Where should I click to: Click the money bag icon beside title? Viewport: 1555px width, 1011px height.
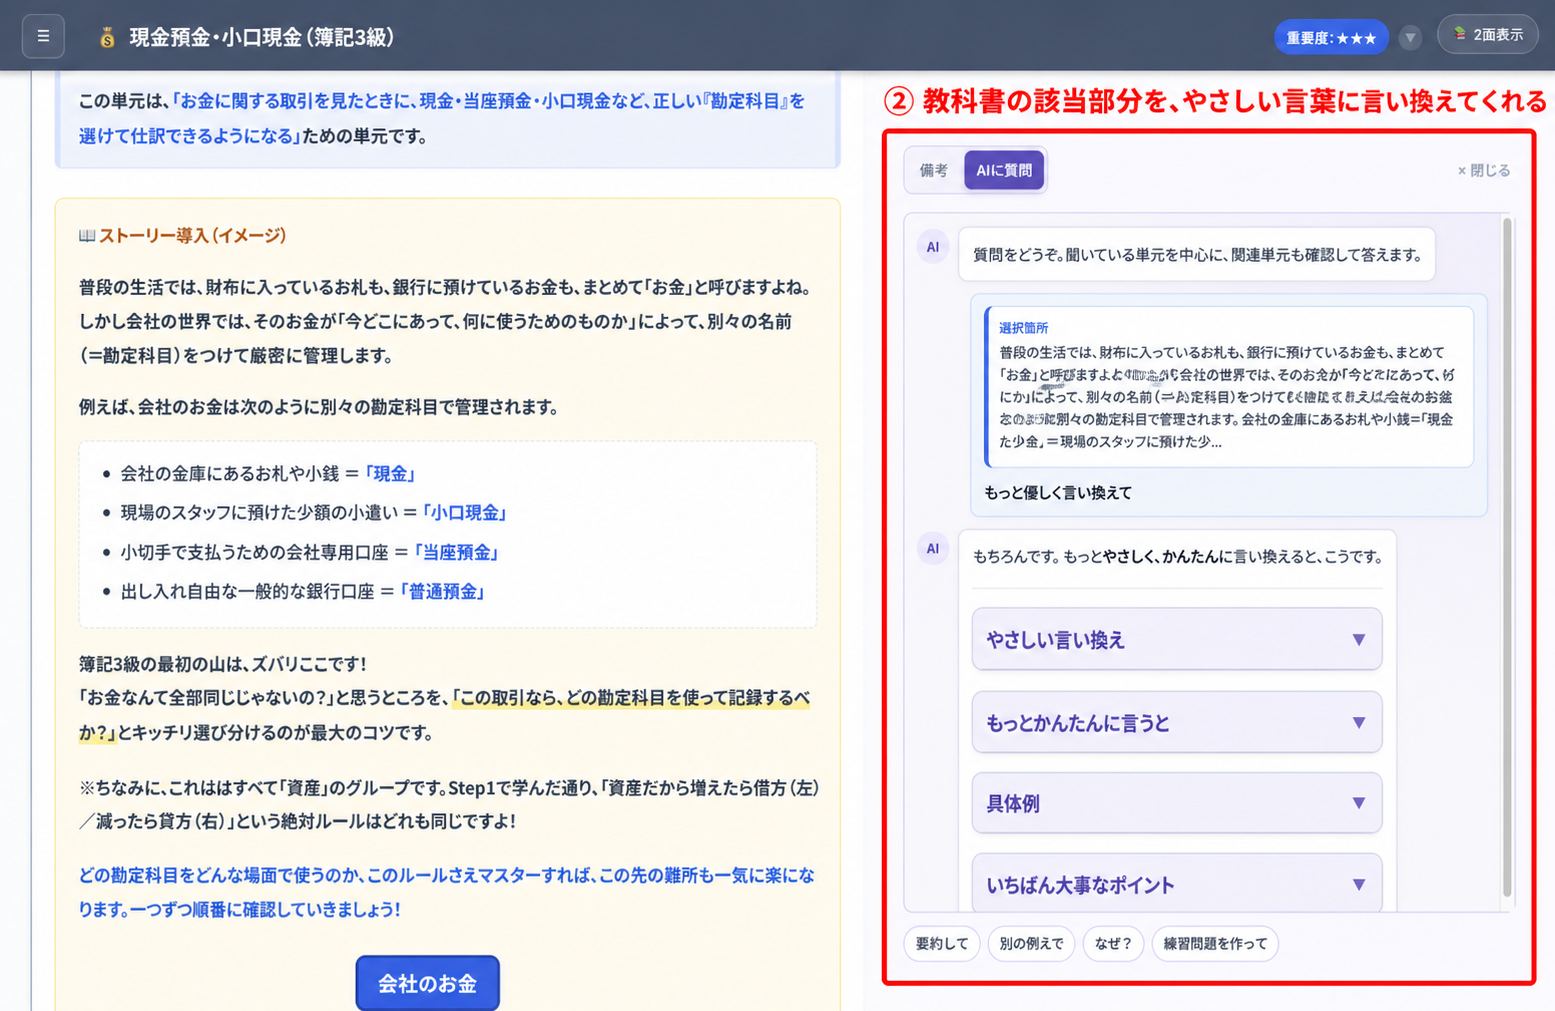[107, 38]
